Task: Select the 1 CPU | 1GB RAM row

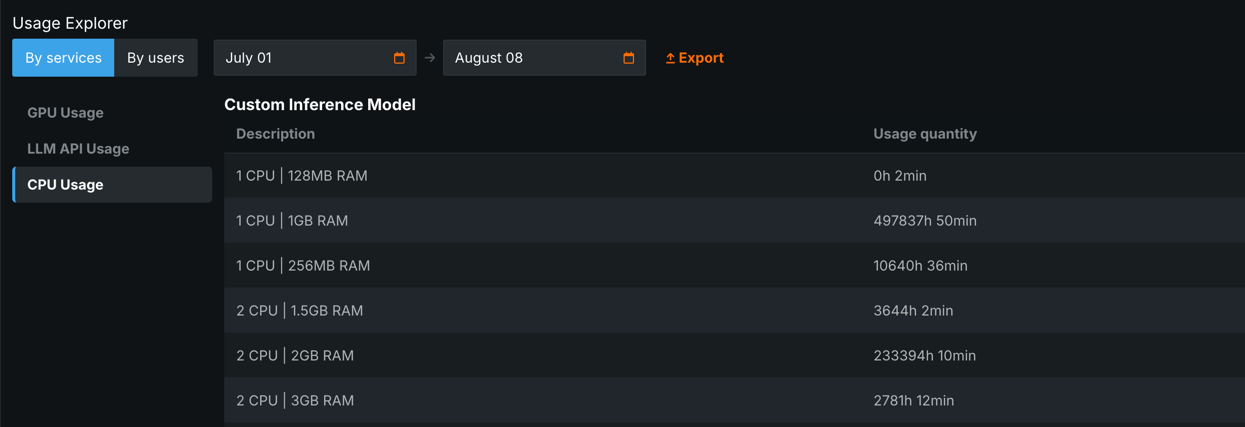Action: (292, 221)
